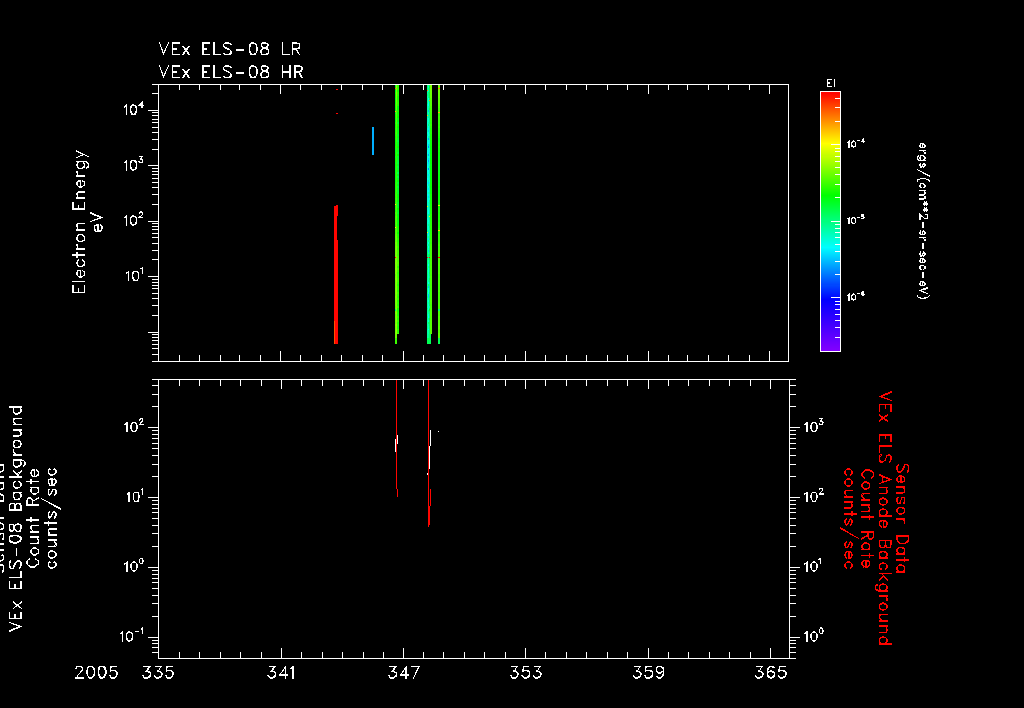Click the x-axis label 347
The width and height of the screenshot is (1024, 708).
pos(403,673)
